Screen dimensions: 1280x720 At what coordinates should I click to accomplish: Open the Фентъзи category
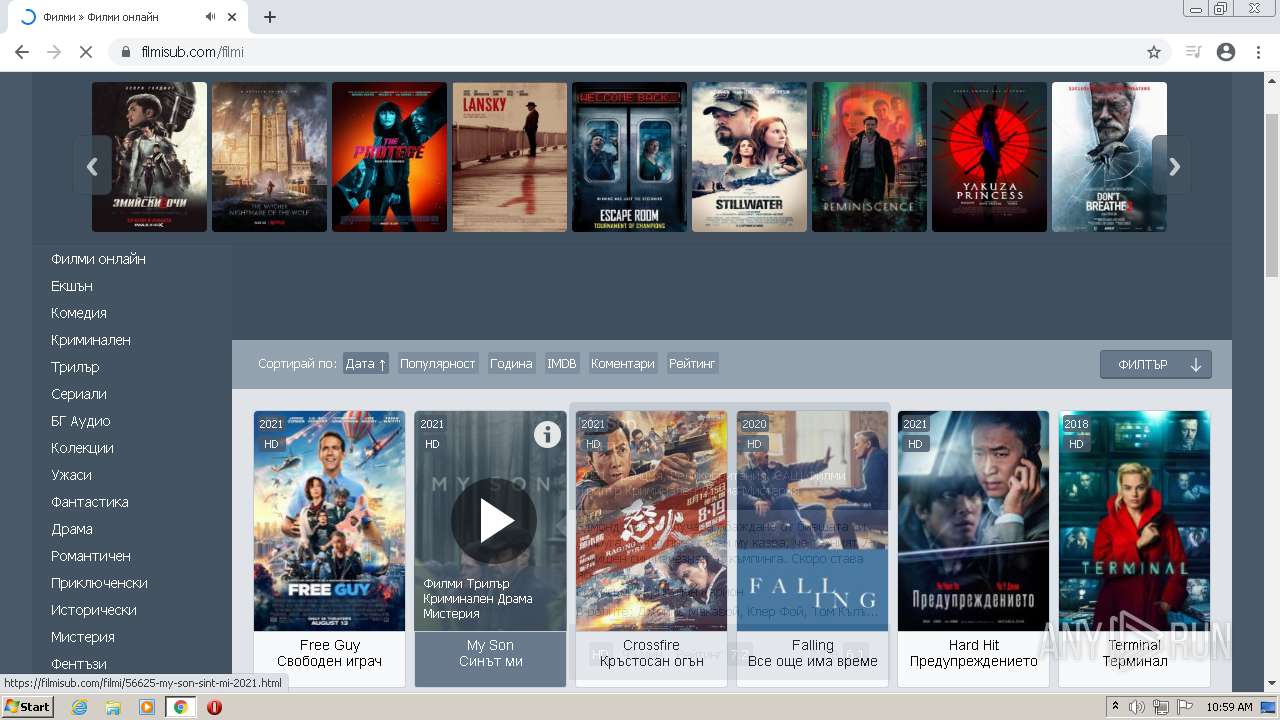[79, 664]
